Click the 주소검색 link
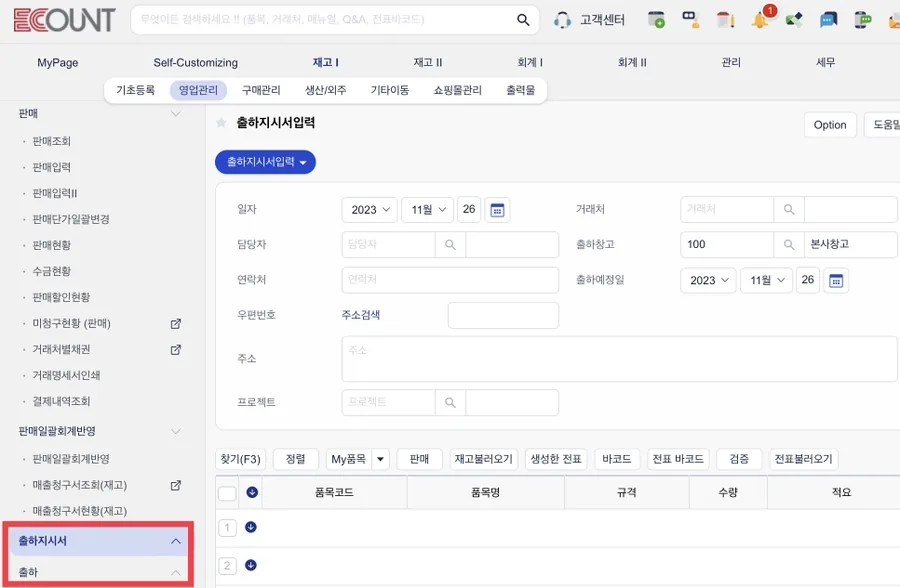 pos(360,315)
